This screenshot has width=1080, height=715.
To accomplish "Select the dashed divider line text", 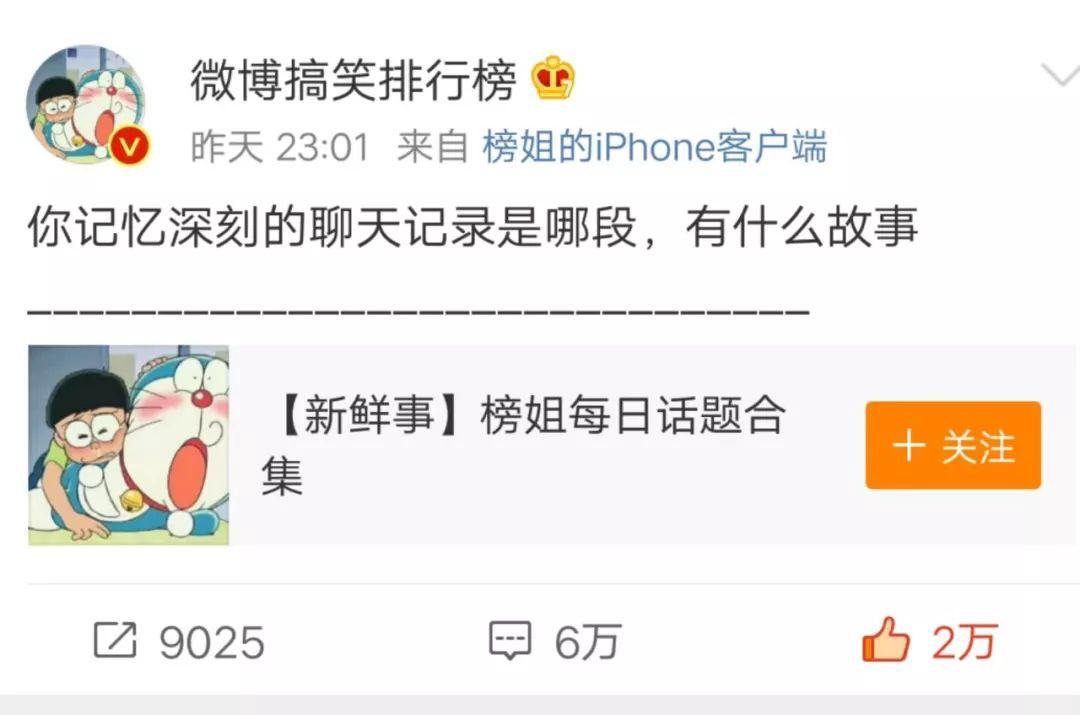I will pos(418,311).
